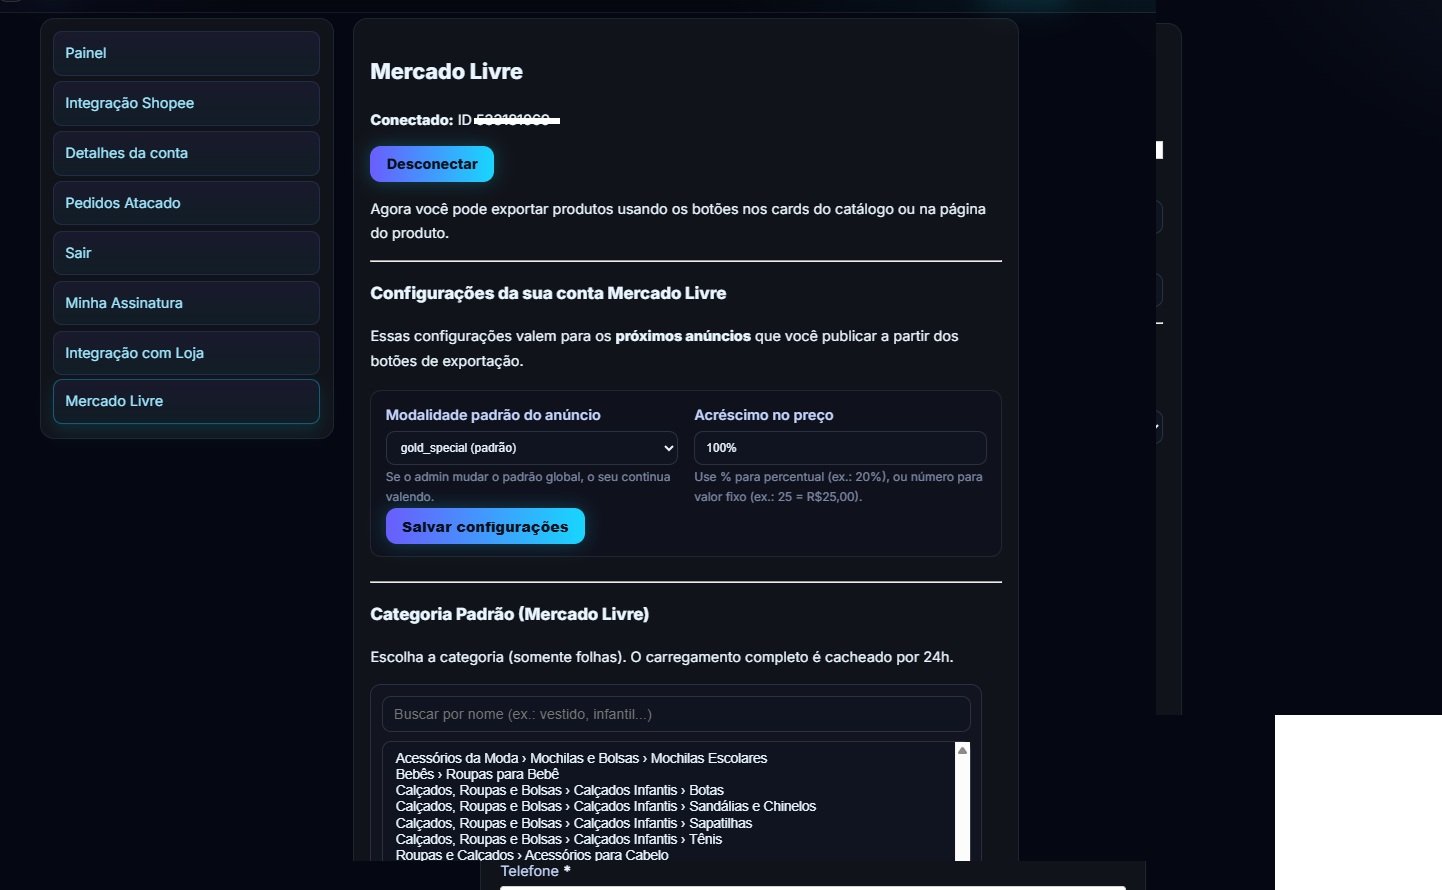
Task: Choose Calçados Infantis › Botas from the list
Action: coord(559,790)
